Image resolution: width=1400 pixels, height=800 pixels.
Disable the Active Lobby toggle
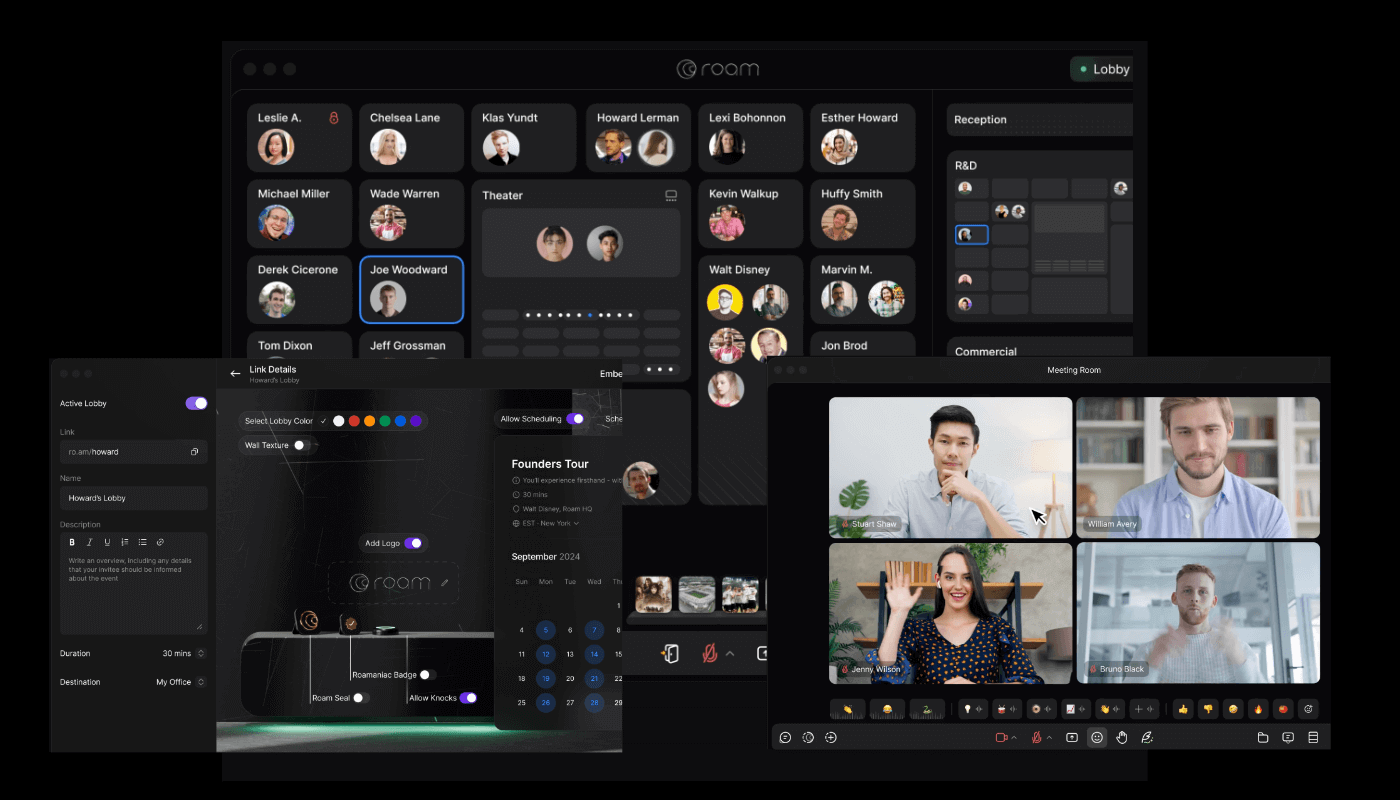196,403
